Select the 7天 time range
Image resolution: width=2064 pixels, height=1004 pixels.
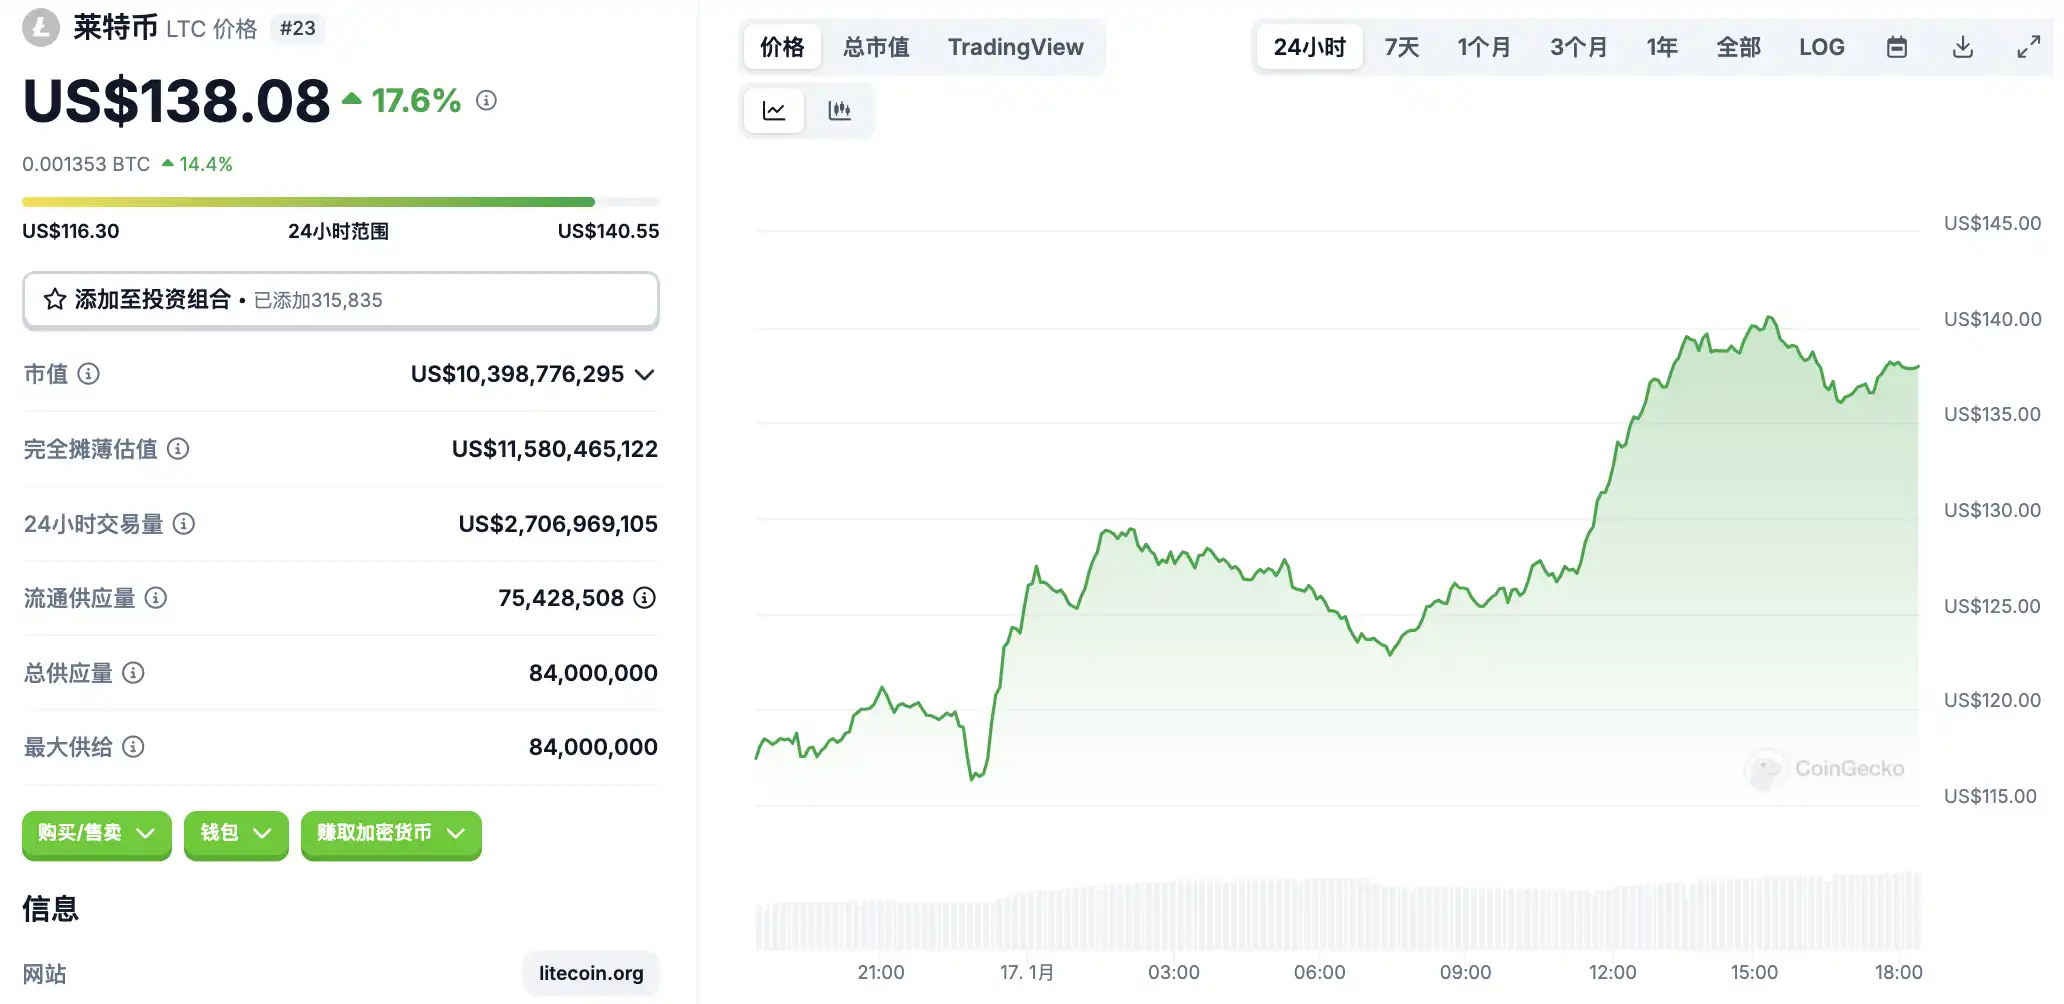[x=1401, y=47]
